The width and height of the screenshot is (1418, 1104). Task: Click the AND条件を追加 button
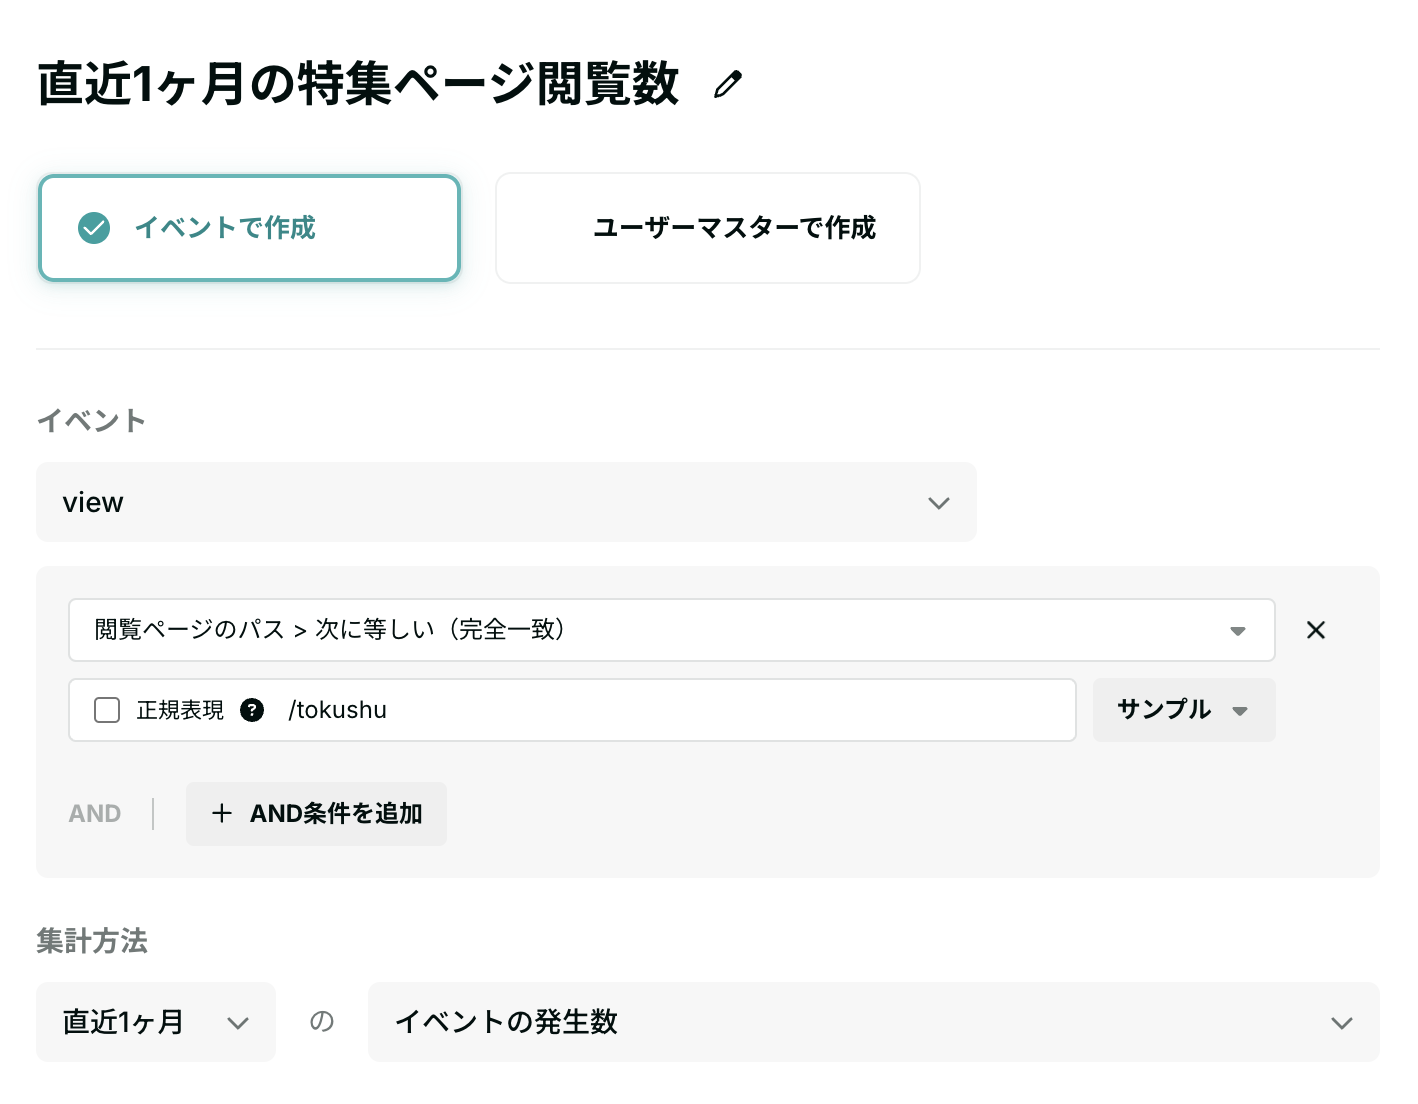coord(316,814)
